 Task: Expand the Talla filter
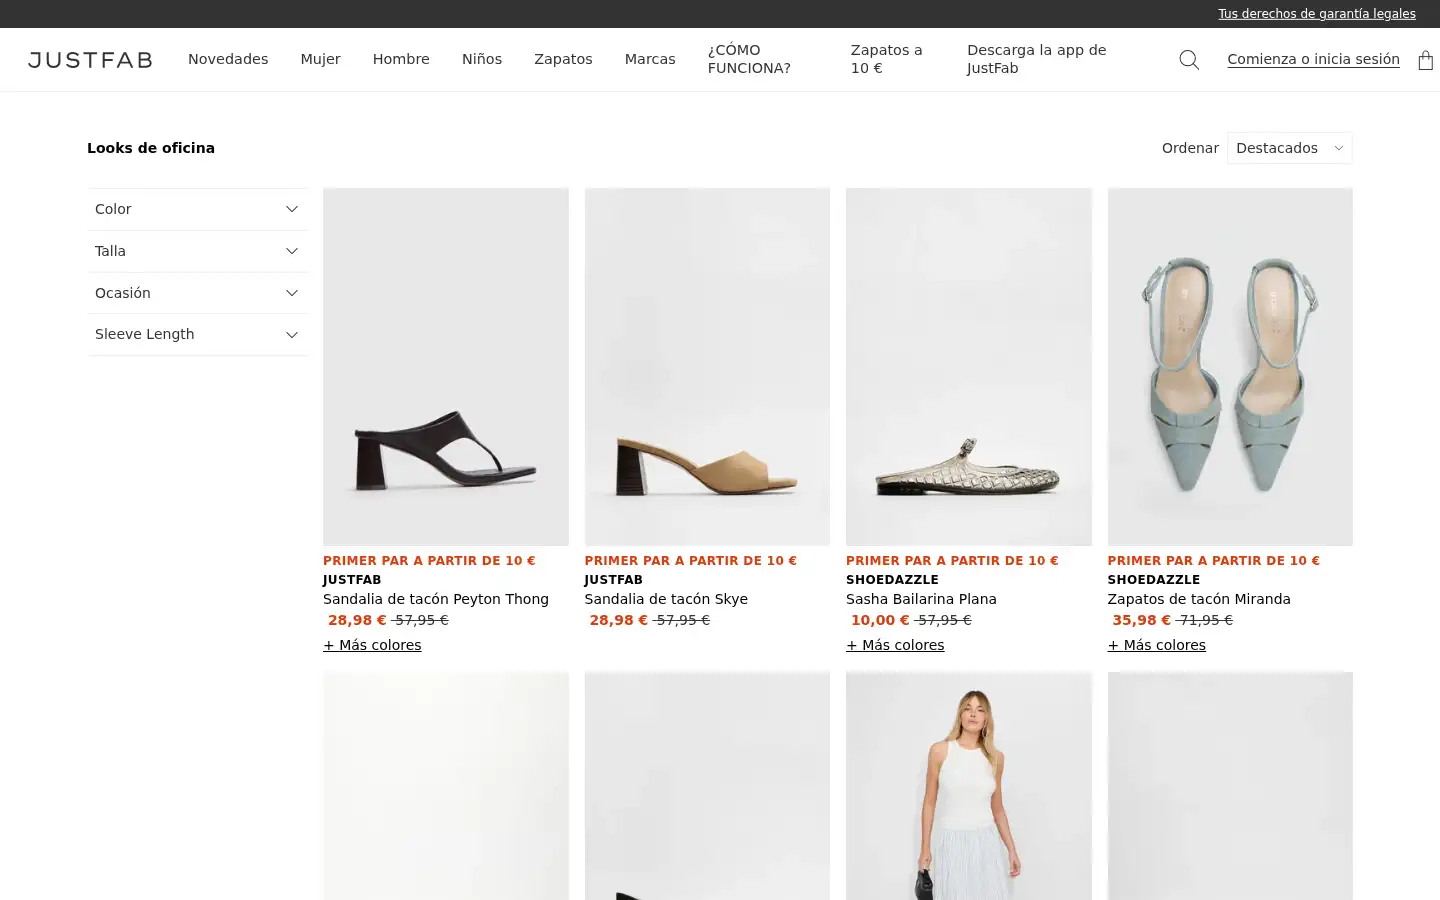pyautogui.click(x=197, y=251)
